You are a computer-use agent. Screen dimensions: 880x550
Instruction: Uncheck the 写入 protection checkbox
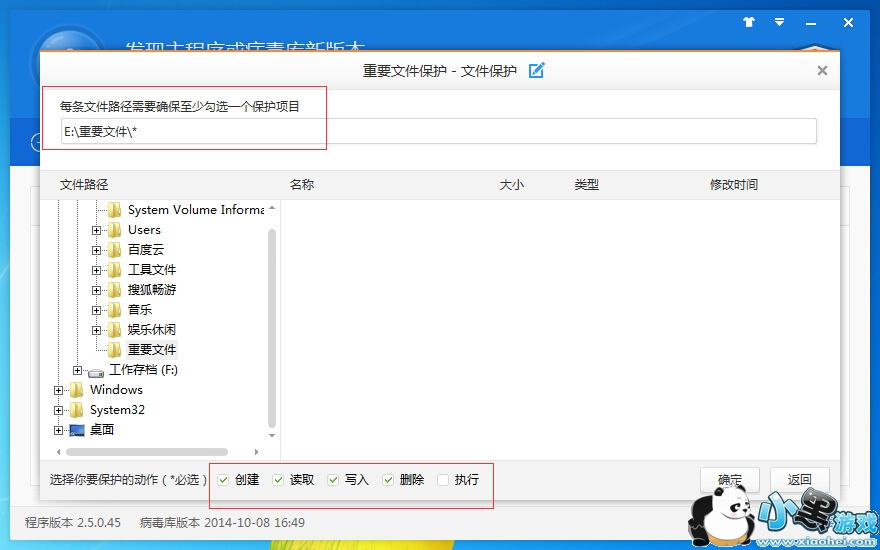(333, 480)
